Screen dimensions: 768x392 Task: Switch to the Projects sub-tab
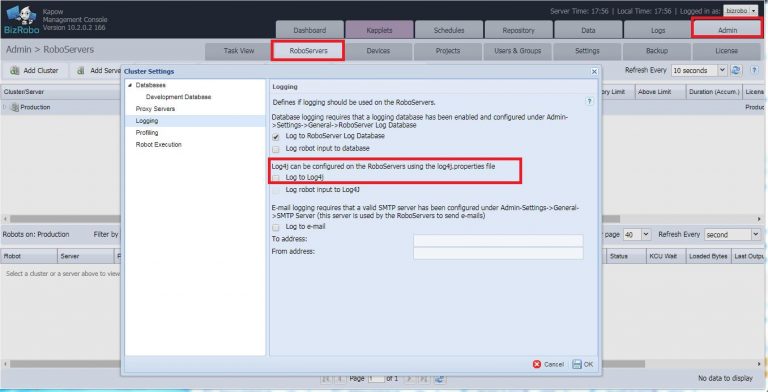(448, 51)
